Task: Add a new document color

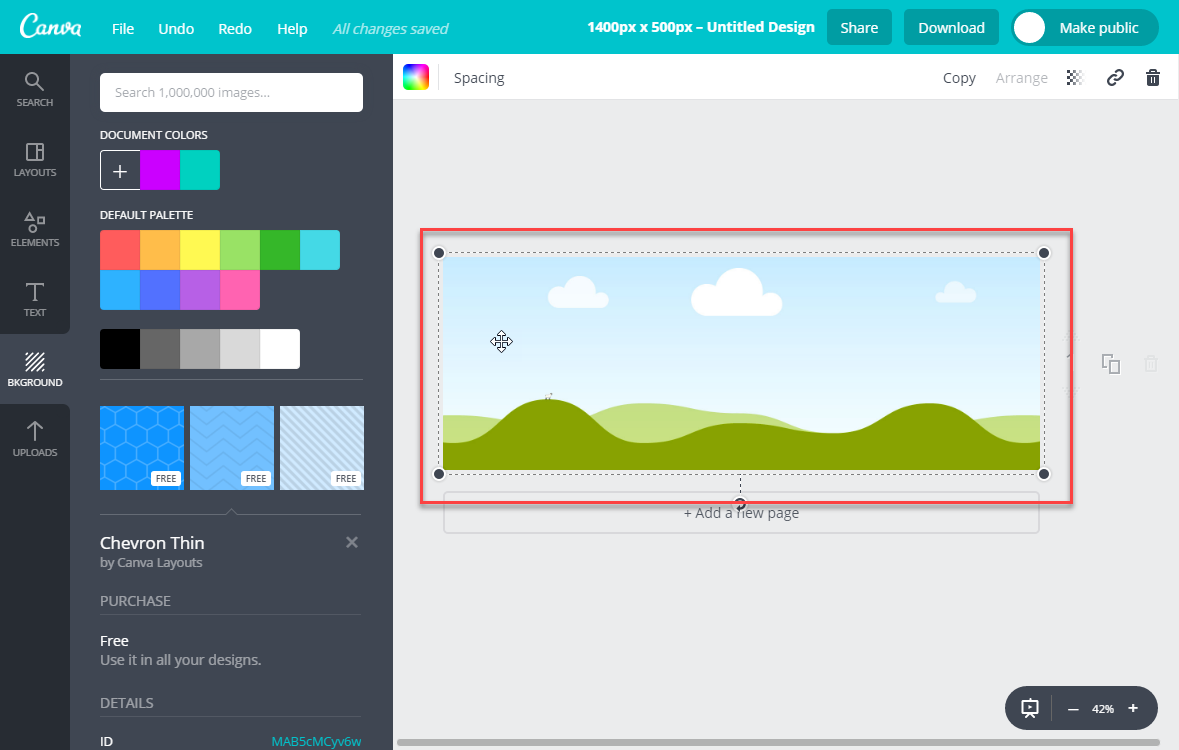Action: coord(120,170)
